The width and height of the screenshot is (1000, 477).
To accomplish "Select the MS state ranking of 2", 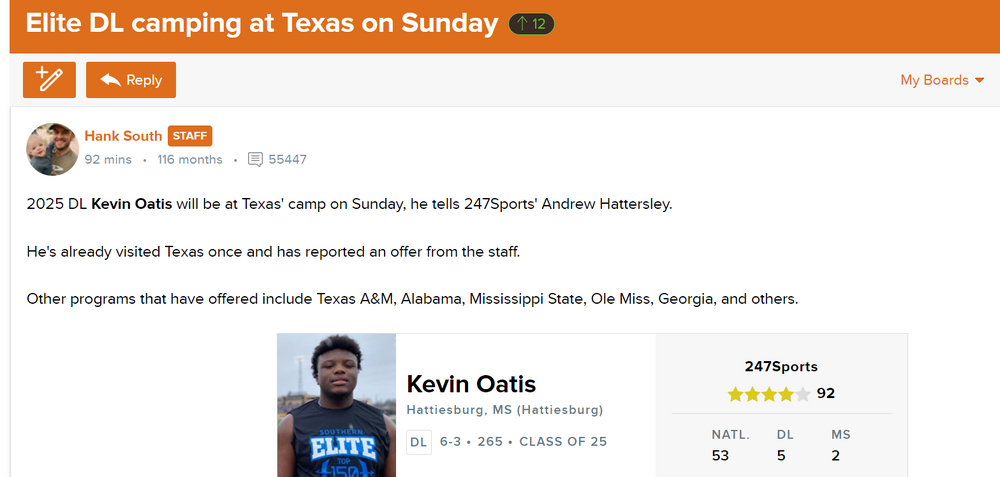I will point(835,455).
